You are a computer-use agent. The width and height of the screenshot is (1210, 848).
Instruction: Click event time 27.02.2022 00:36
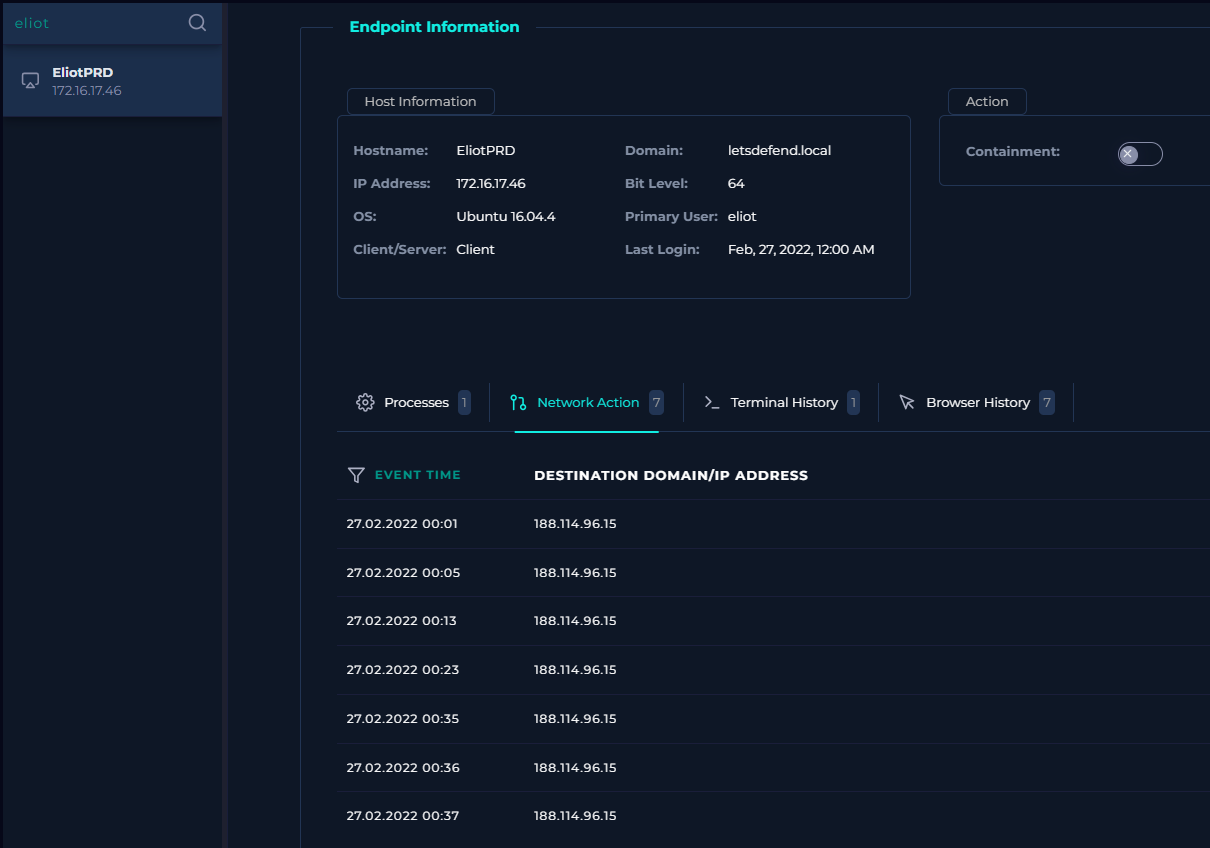(x=403, y=767)
